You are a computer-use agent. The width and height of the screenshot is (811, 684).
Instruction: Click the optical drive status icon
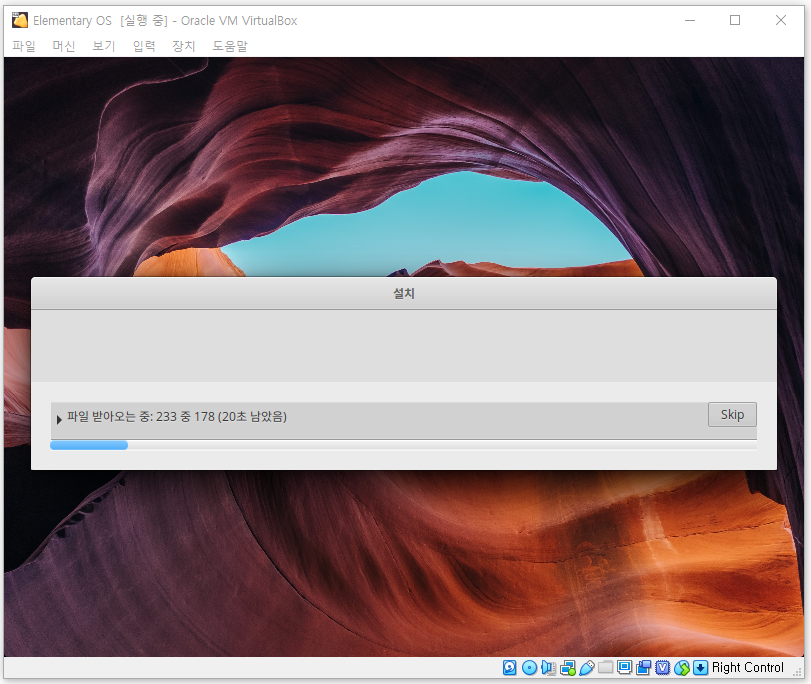coord(529,667)
